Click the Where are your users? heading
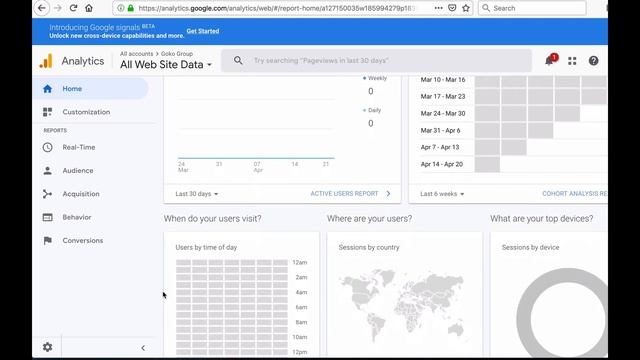This screenshot has width=640, height=360. pyautogui.click(x=369, y=219)
